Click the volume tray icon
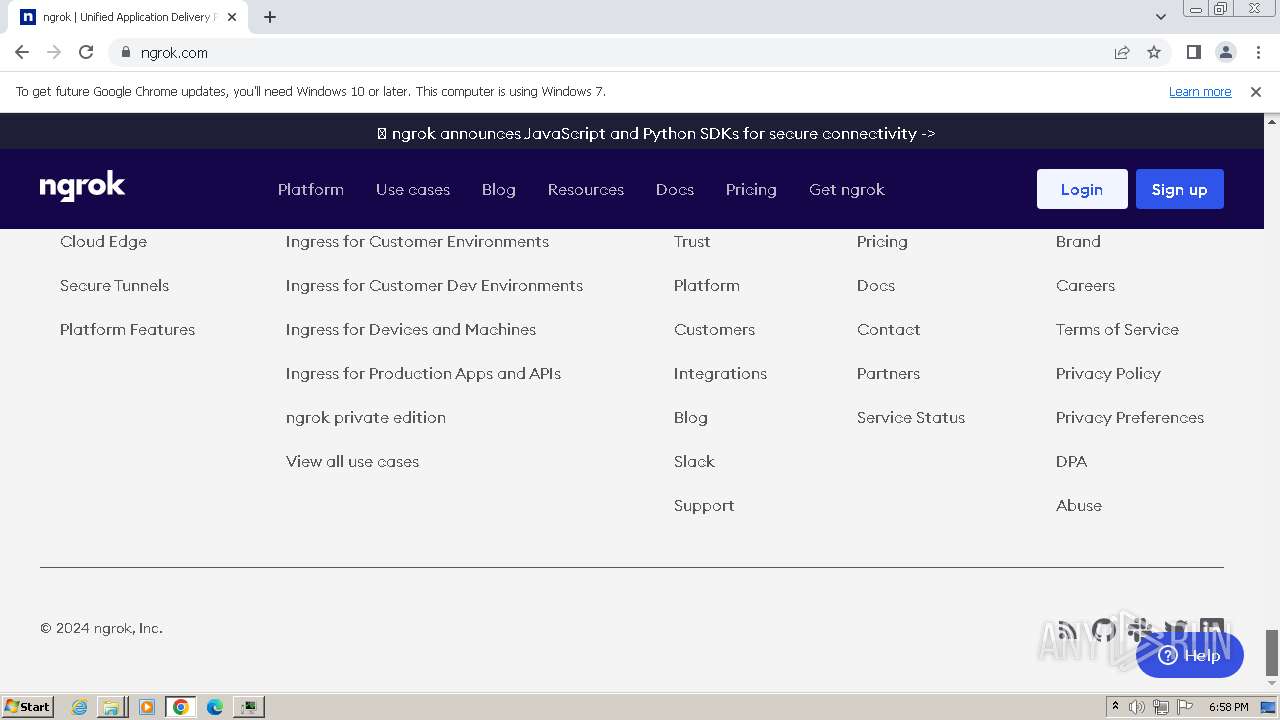The height and width of the screenshot is (720, 1280). [x=1137, y=707]
